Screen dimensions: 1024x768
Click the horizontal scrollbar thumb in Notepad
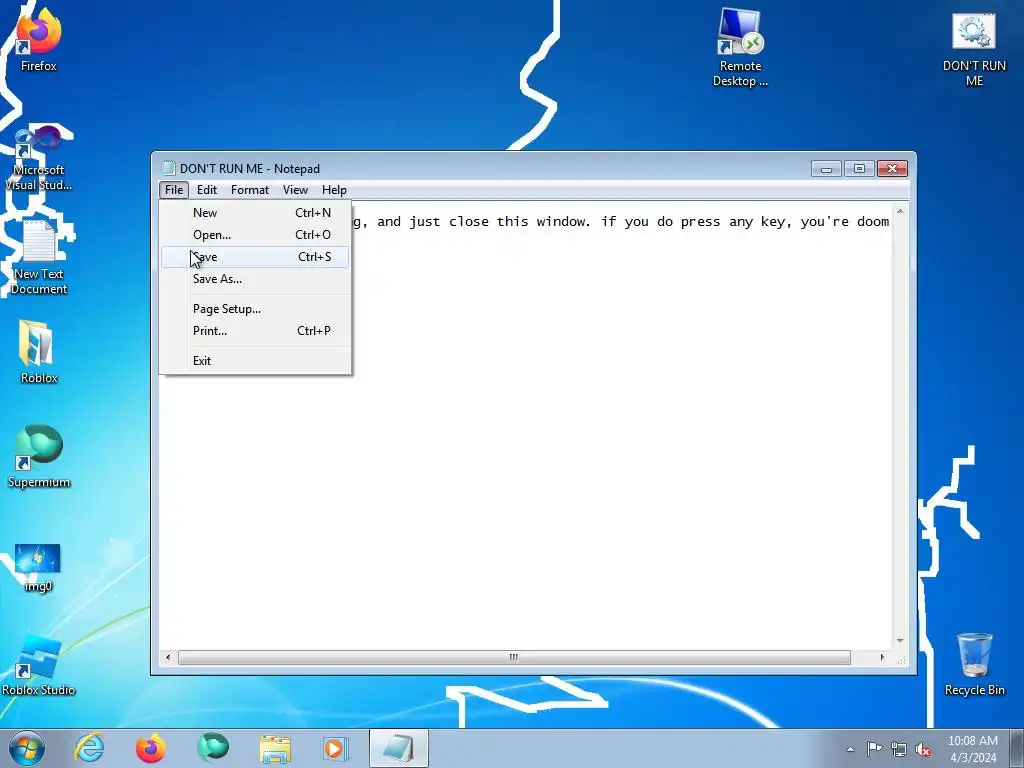(514, 657)
